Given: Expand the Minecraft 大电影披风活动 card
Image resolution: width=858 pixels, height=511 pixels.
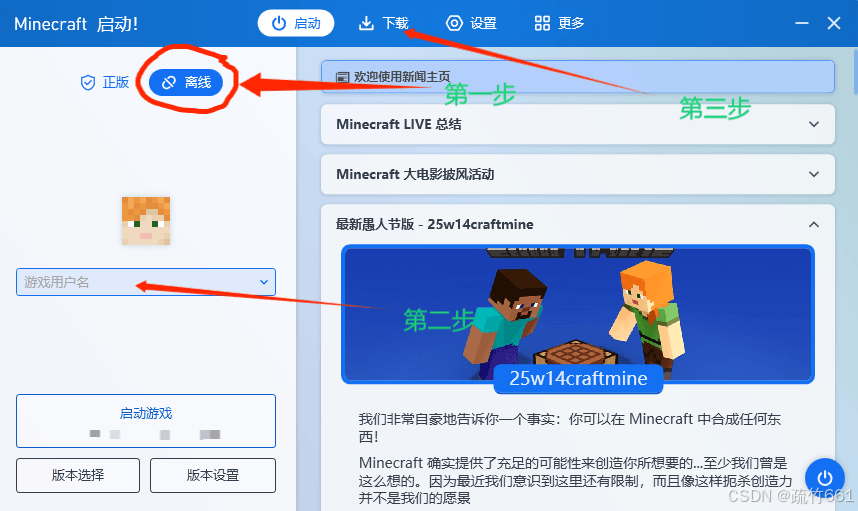Looking at the screenshot, I should click(577, 174).
